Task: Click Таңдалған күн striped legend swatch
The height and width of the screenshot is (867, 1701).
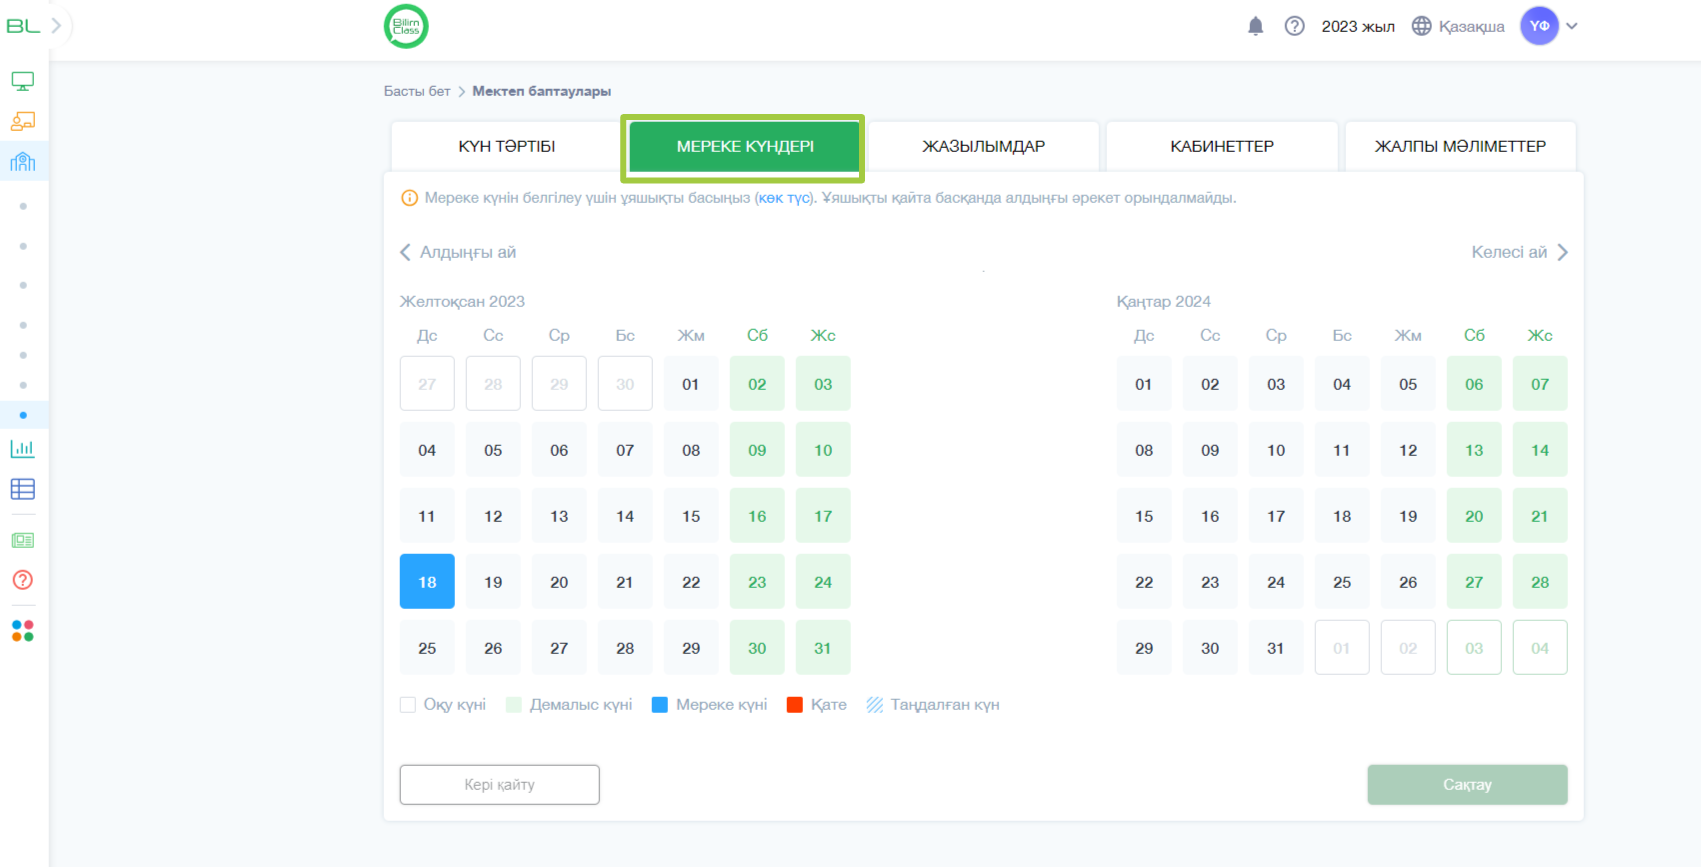Action: pos(875,705)
